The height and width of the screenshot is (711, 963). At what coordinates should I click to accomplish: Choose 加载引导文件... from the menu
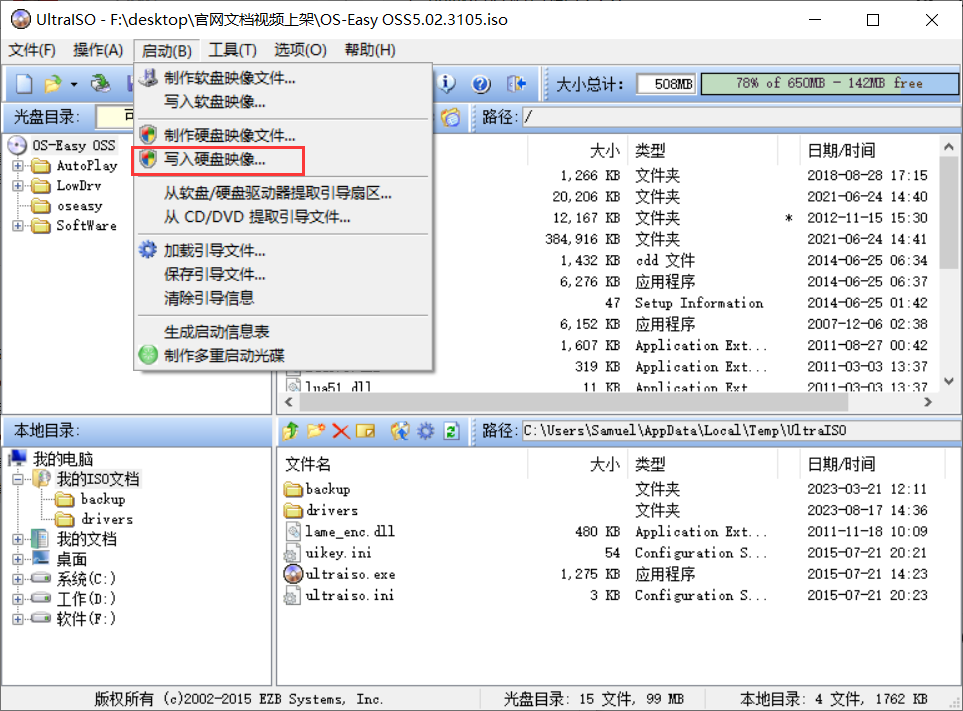coord(215,251)
